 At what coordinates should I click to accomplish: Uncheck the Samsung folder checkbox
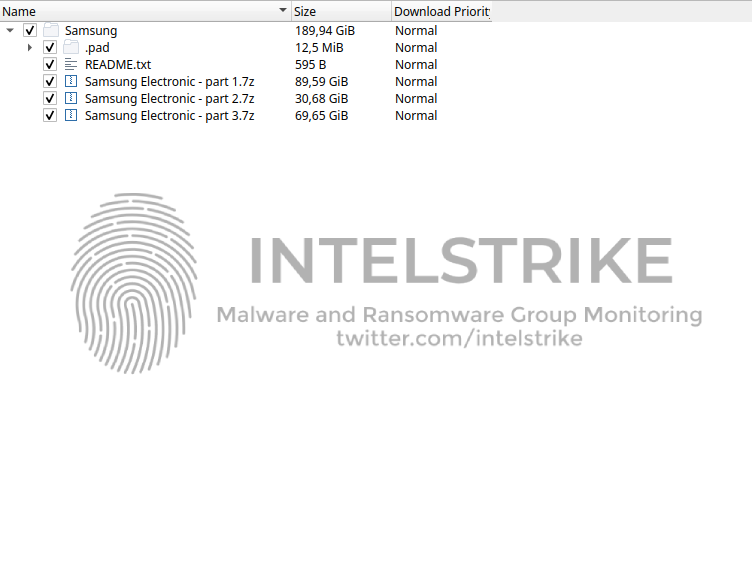click(30, 30)
